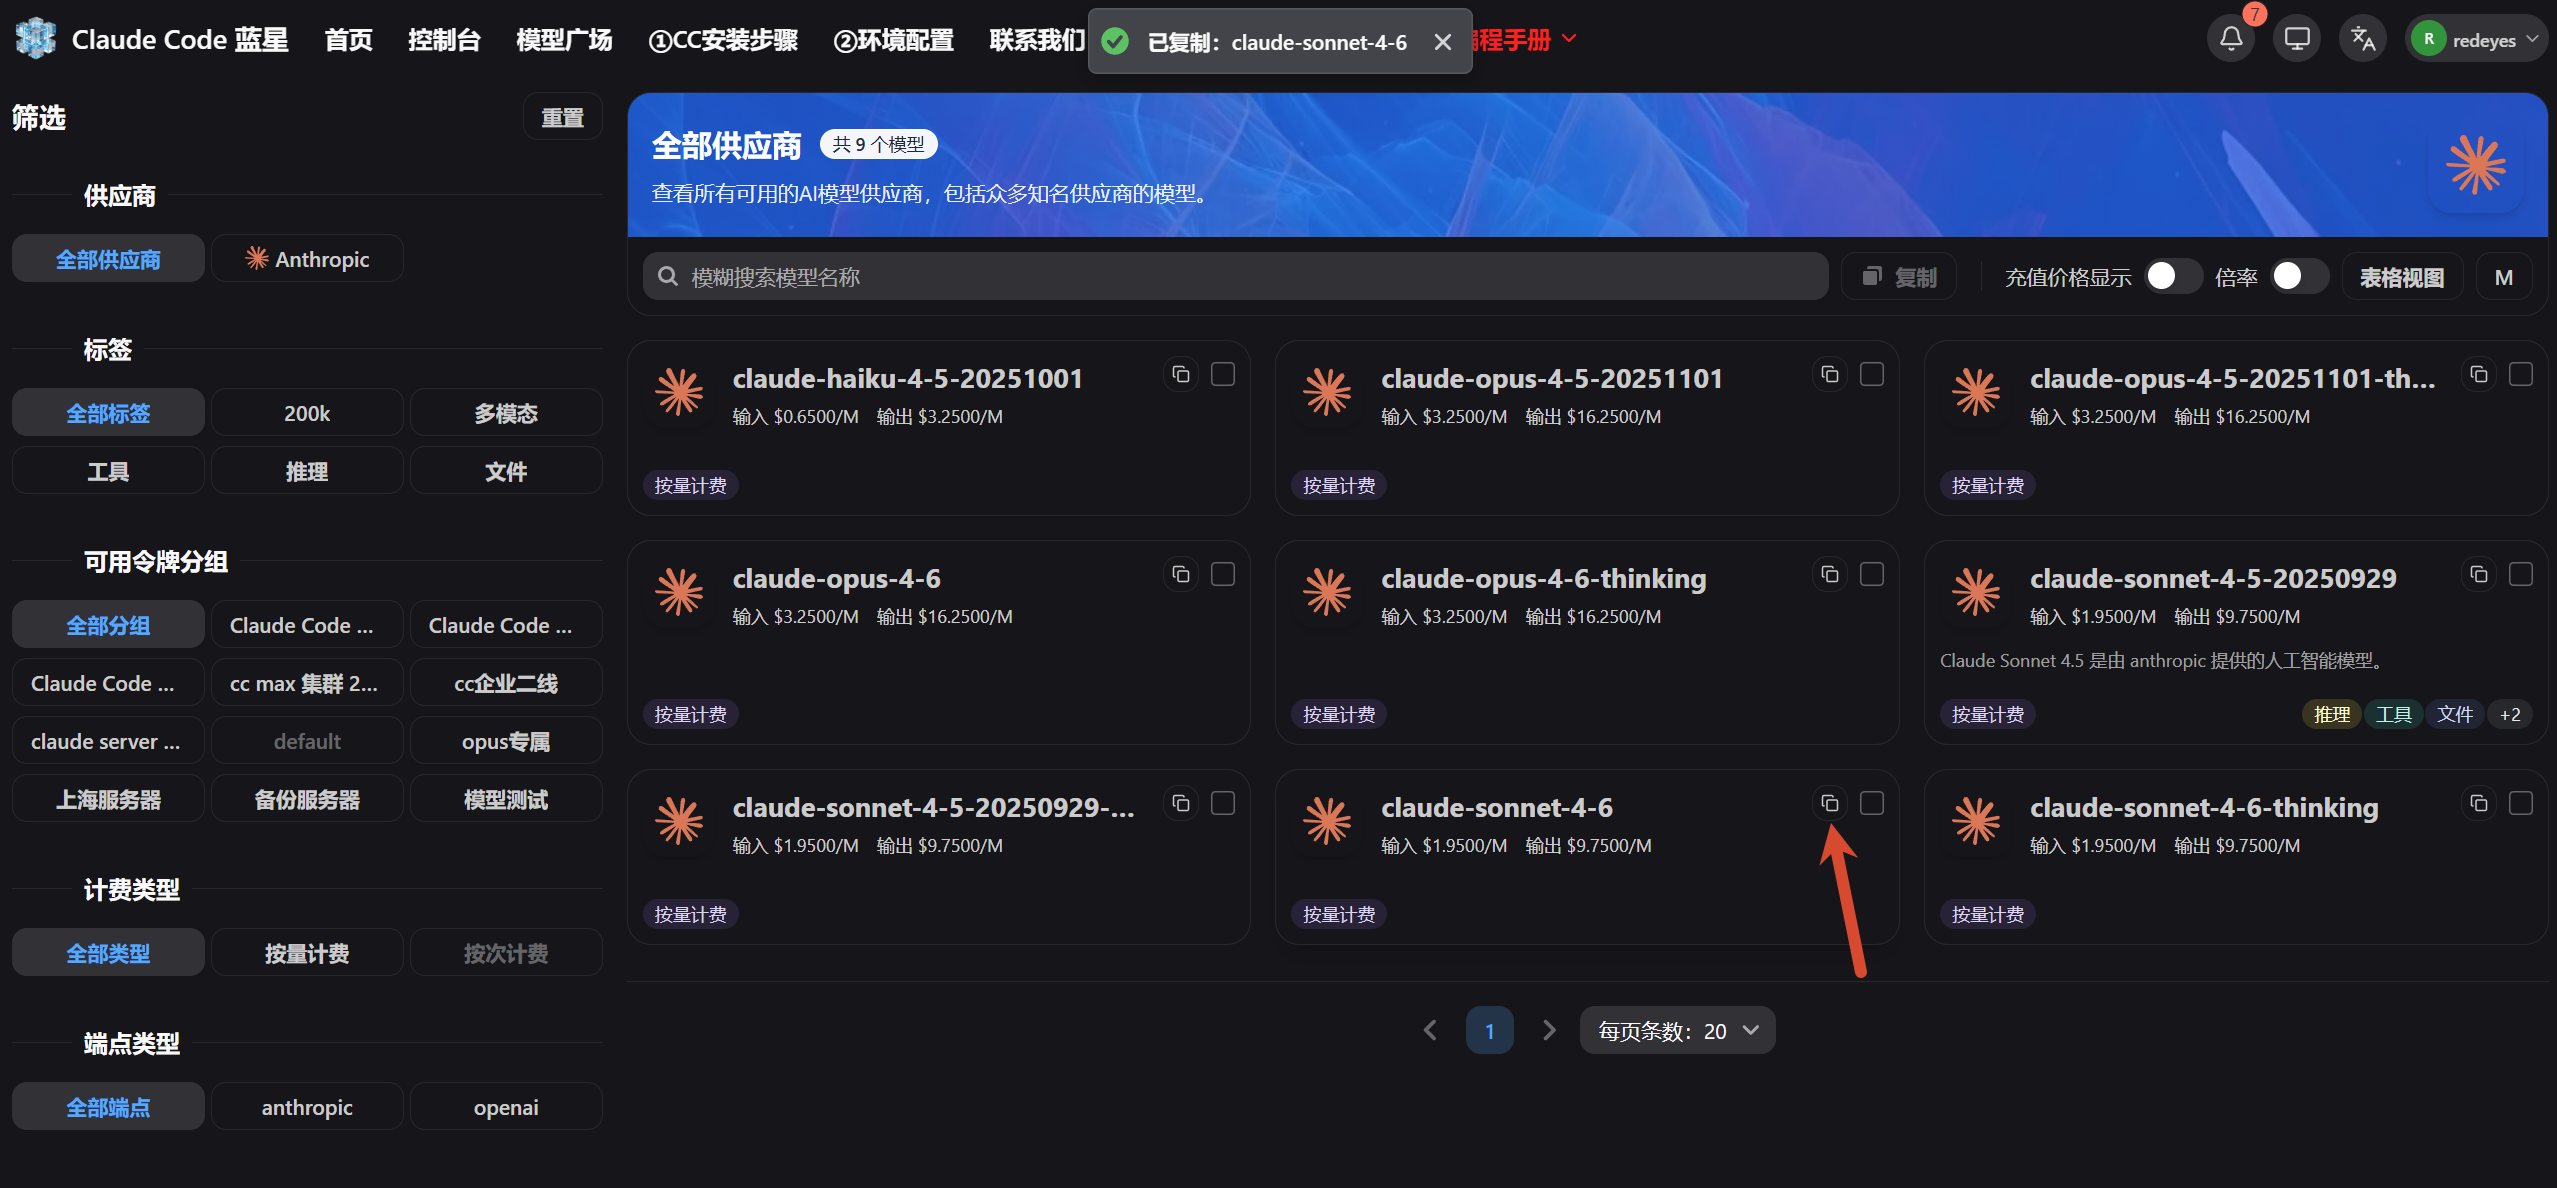The width and height of the screenshot is (2557, 1188).
Task: Select the claude-sonnet-4-6 card checkbox
Action: coord(1871,803)
